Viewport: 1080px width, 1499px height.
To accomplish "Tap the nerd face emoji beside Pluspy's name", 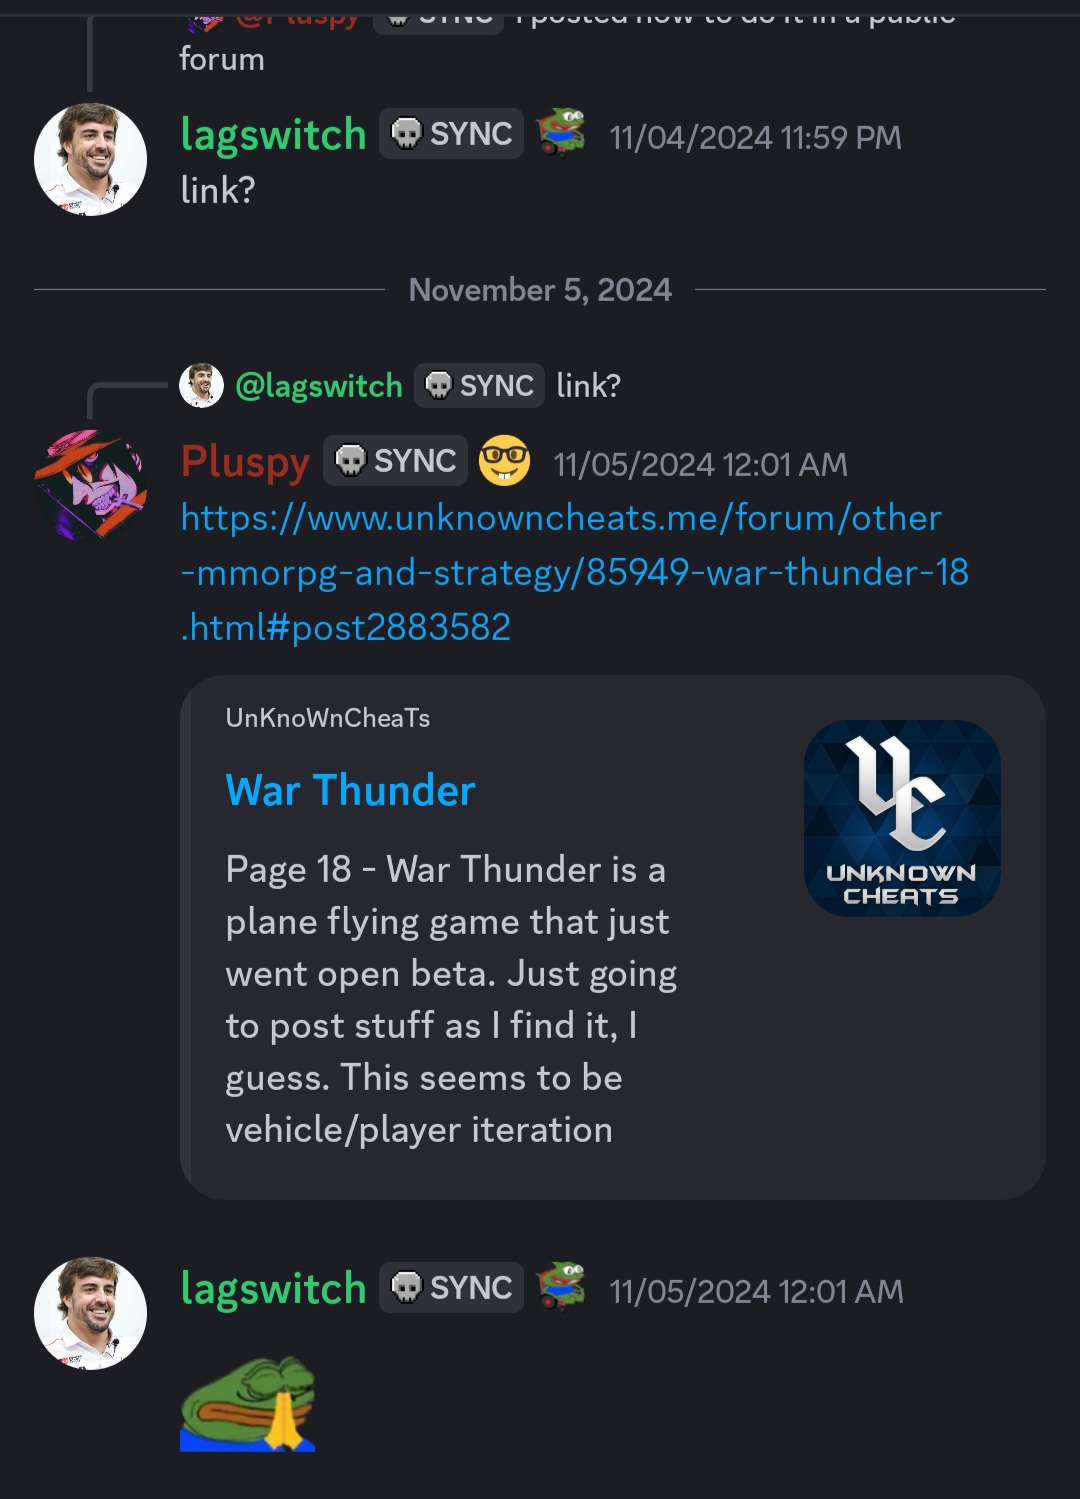I will point(504,461).
